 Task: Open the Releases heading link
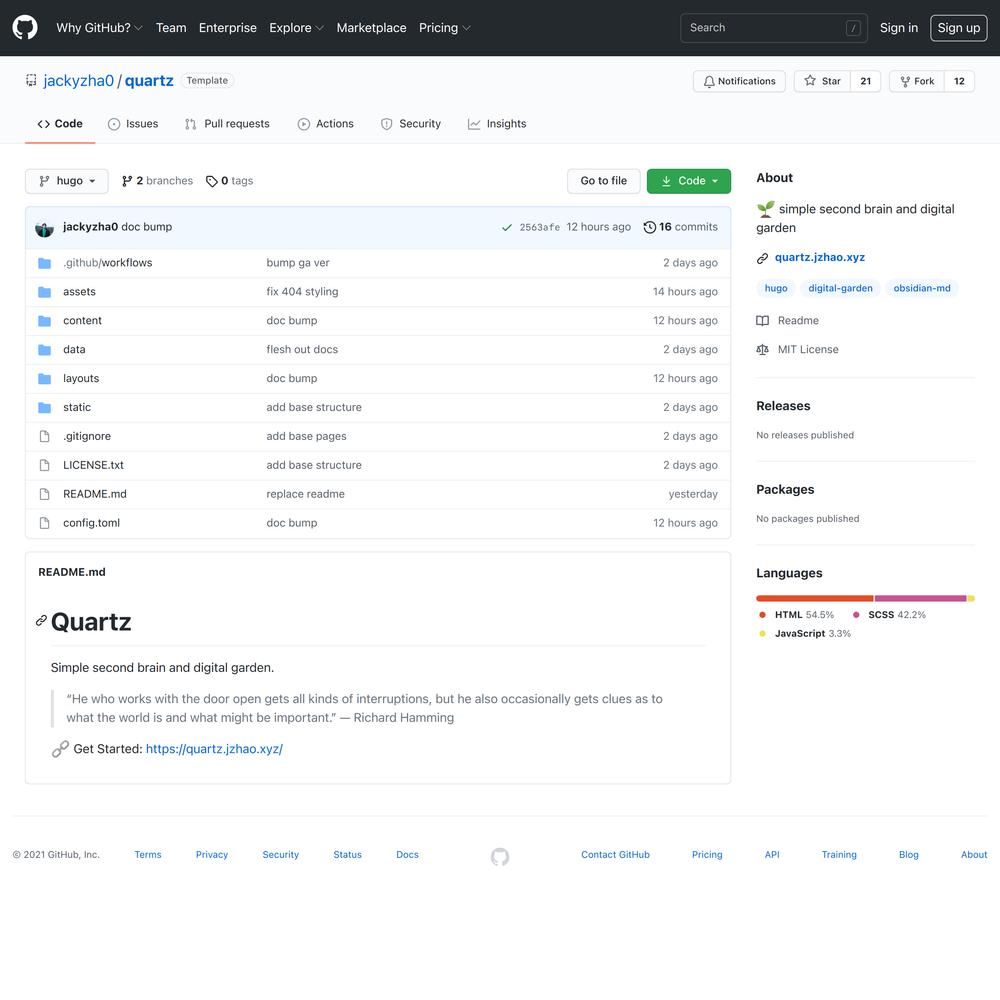(783, 406)
